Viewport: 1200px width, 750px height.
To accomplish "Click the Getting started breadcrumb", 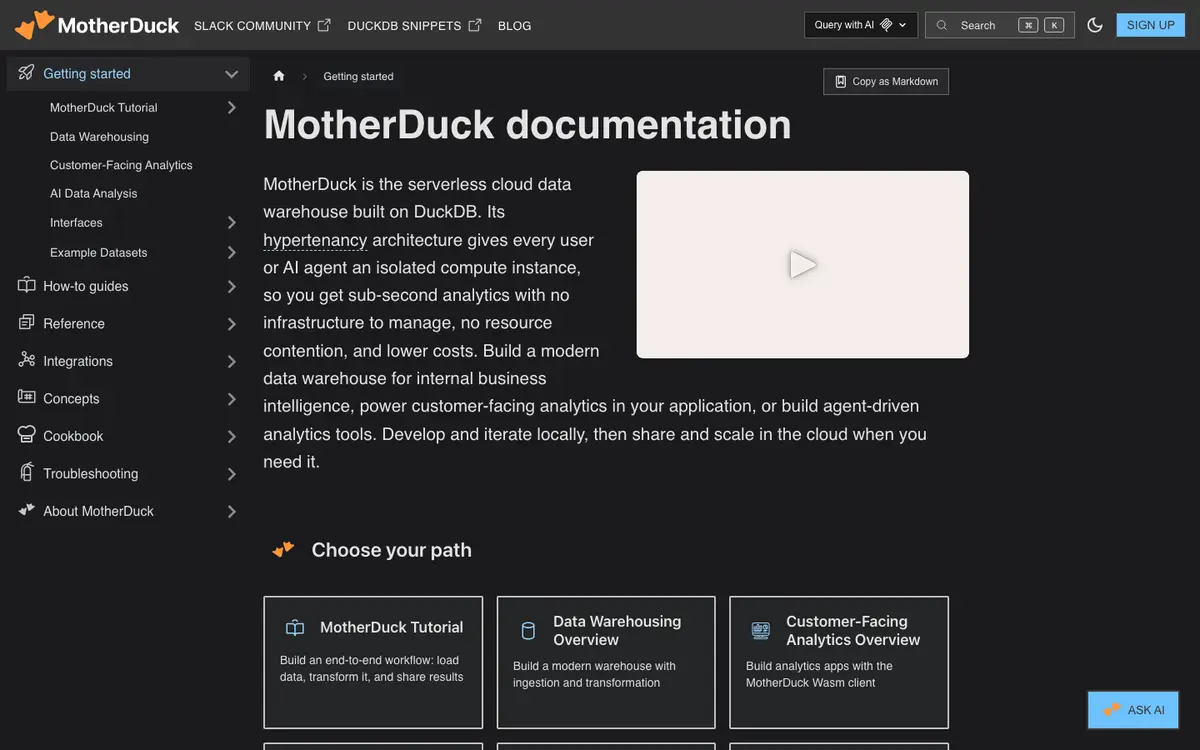I will (358, 76).
